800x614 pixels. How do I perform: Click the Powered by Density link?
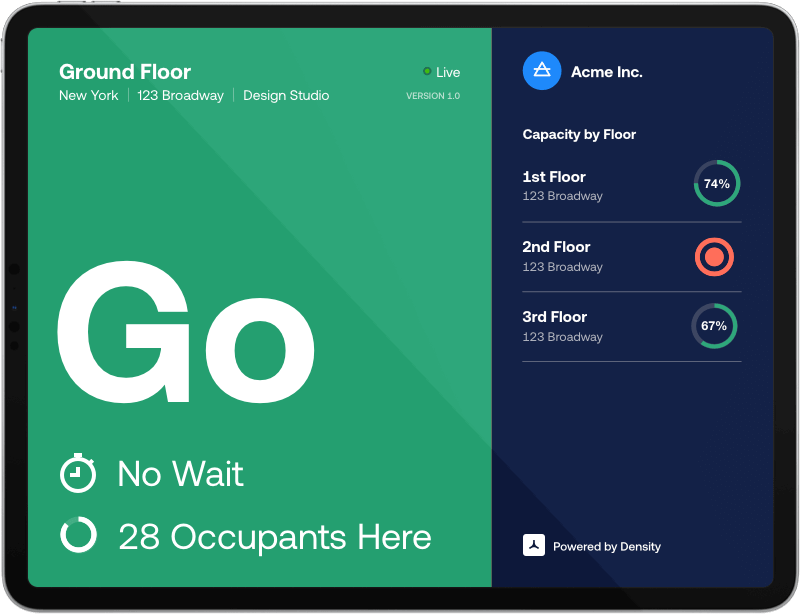point(607,547)
